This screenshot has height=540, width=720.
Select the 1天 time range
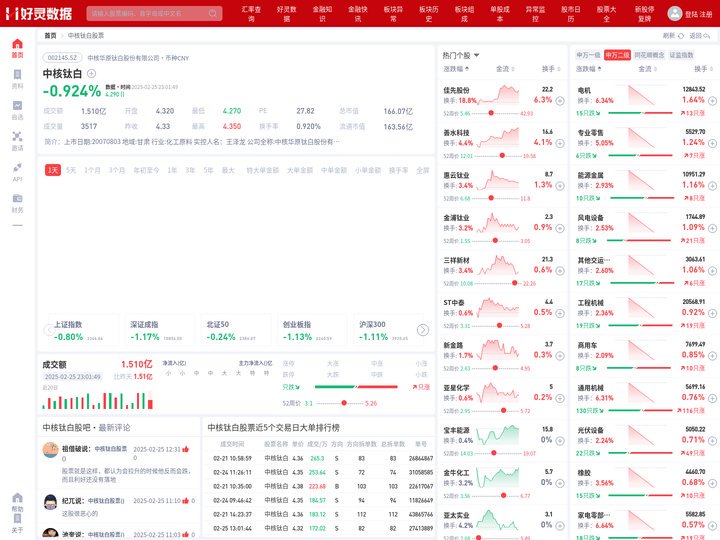[53, 170]
